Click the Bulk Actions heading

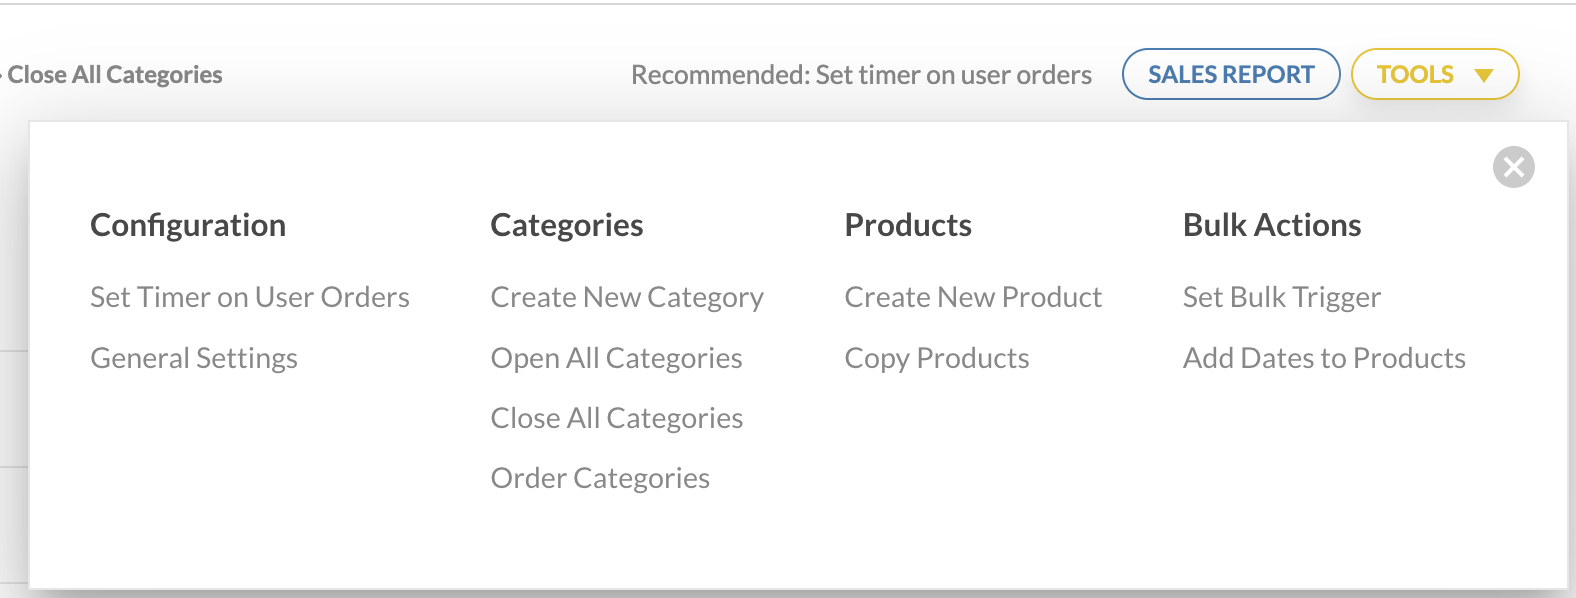(x=1272, y=225)
